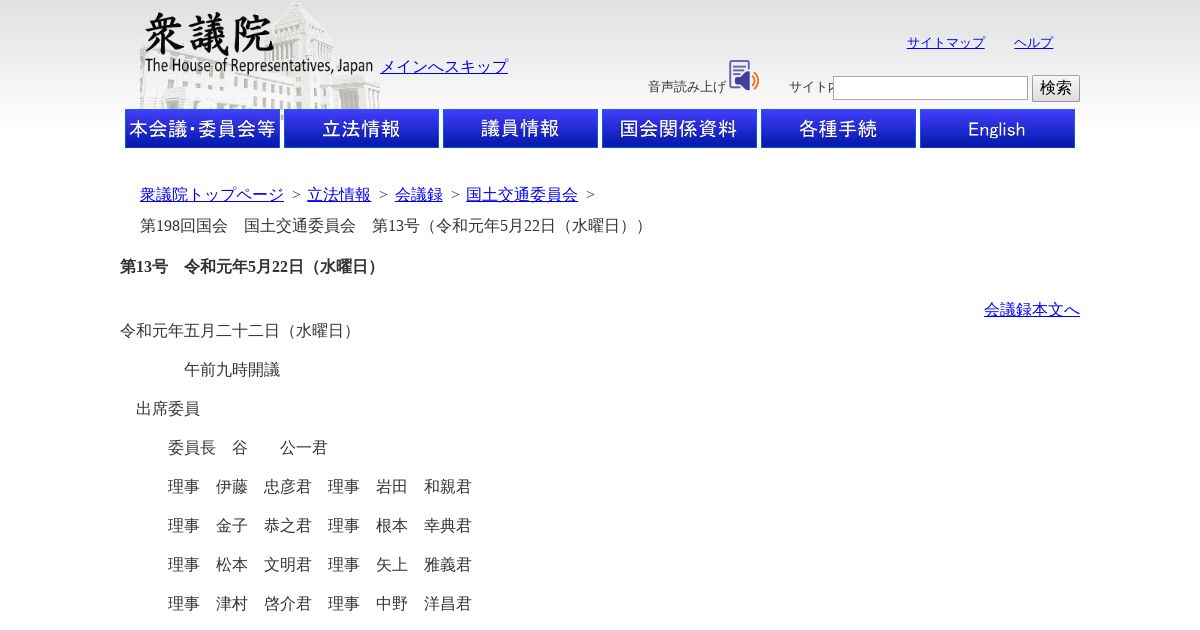Viewport: 1200px width, 630px height.
Task: Click the 出席委員 text
Action: (x=168, y=409)
